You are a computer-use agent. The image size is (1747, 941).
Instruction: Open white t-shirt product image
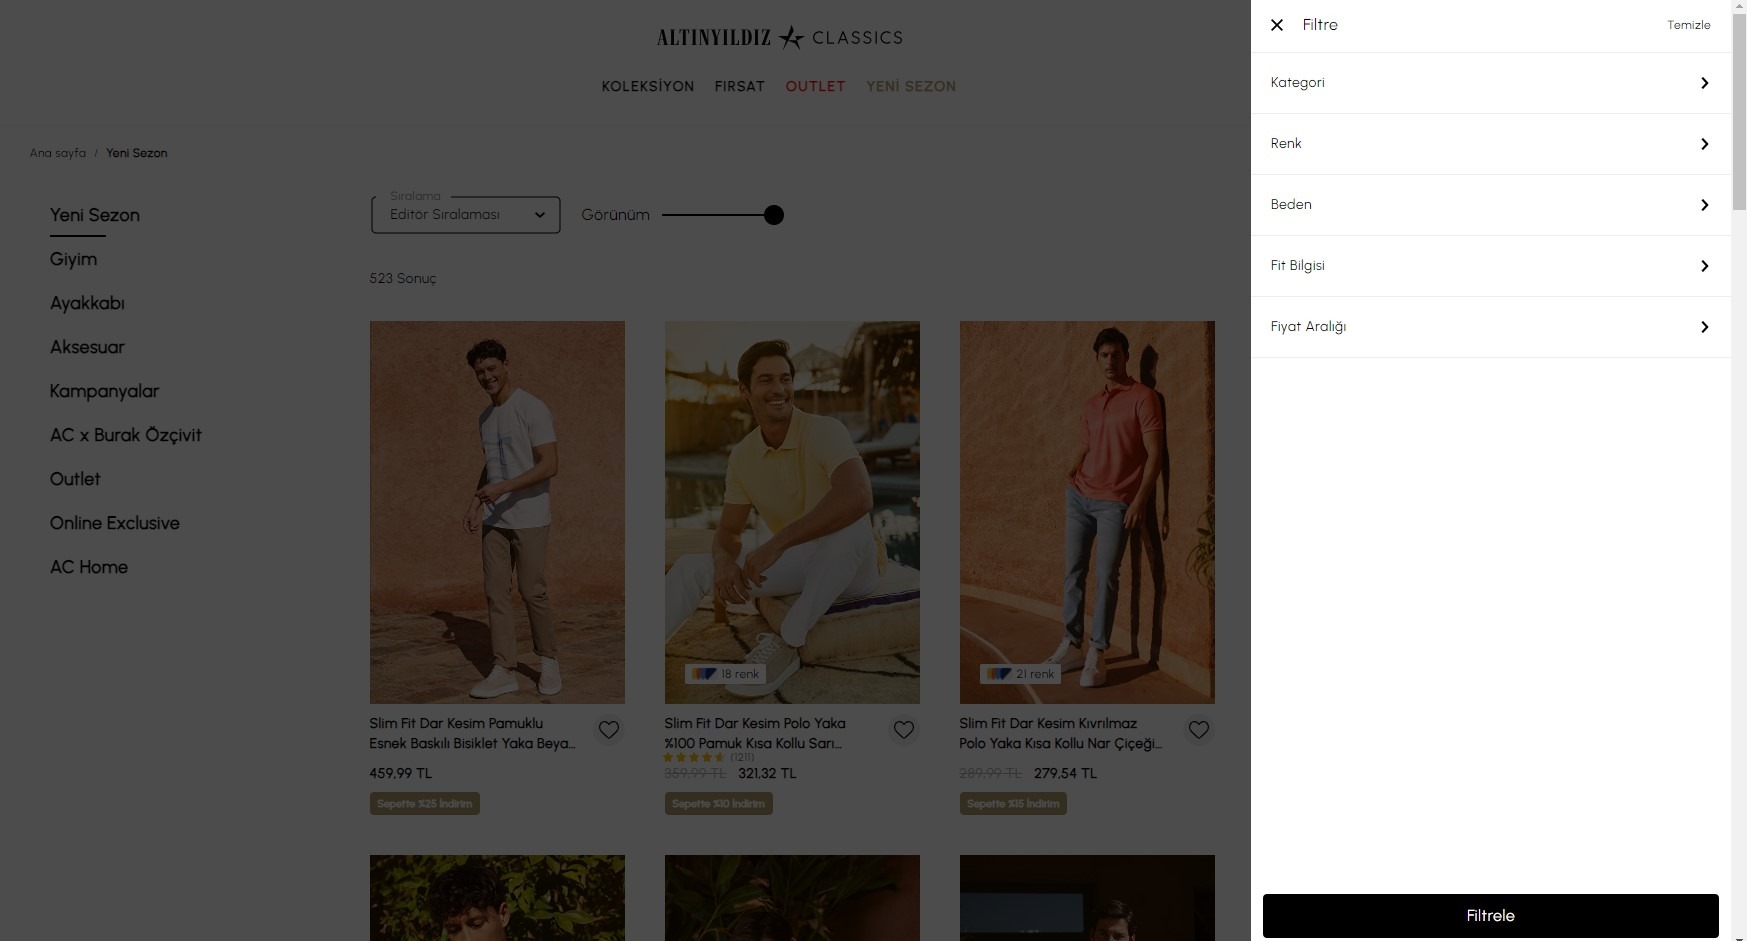point(497,512)
